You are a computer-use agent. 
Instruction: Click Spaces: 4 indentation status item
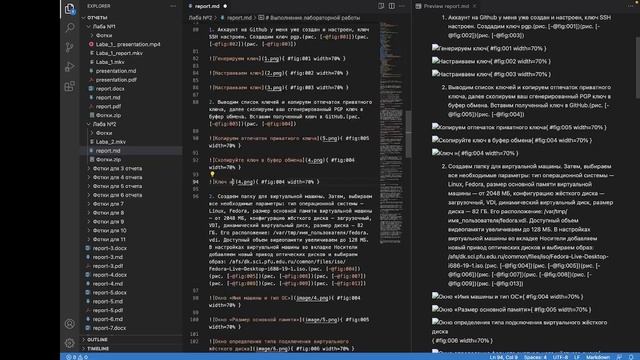click(x=535, y=357)
